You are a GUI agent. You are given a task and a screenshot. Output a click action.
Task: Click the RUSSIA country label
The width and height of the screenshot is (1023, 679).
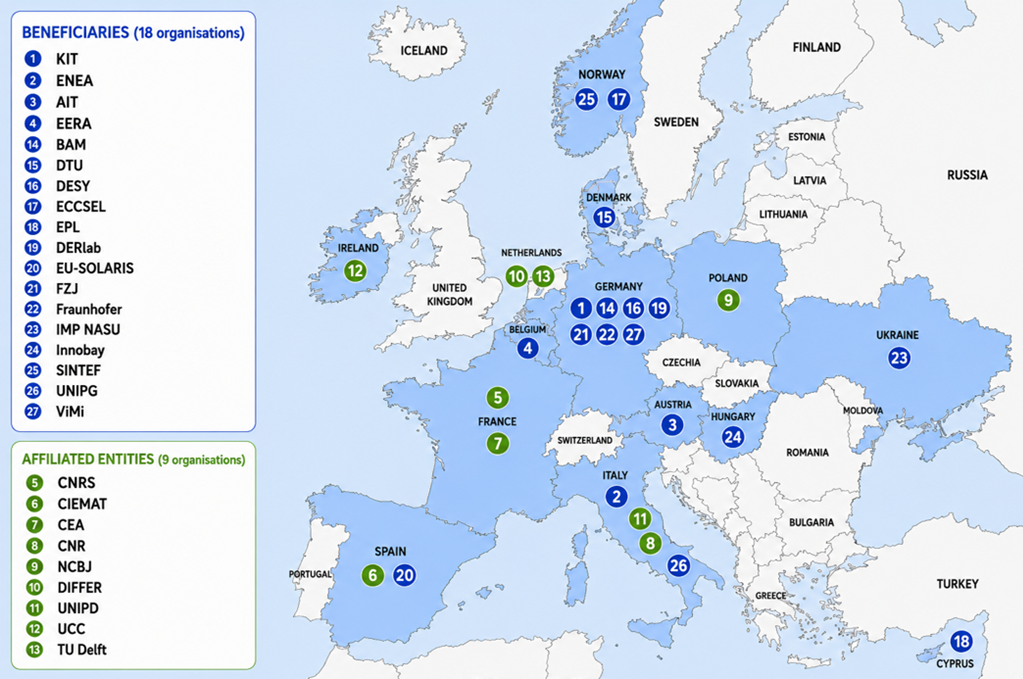click(x=968, y=175)
